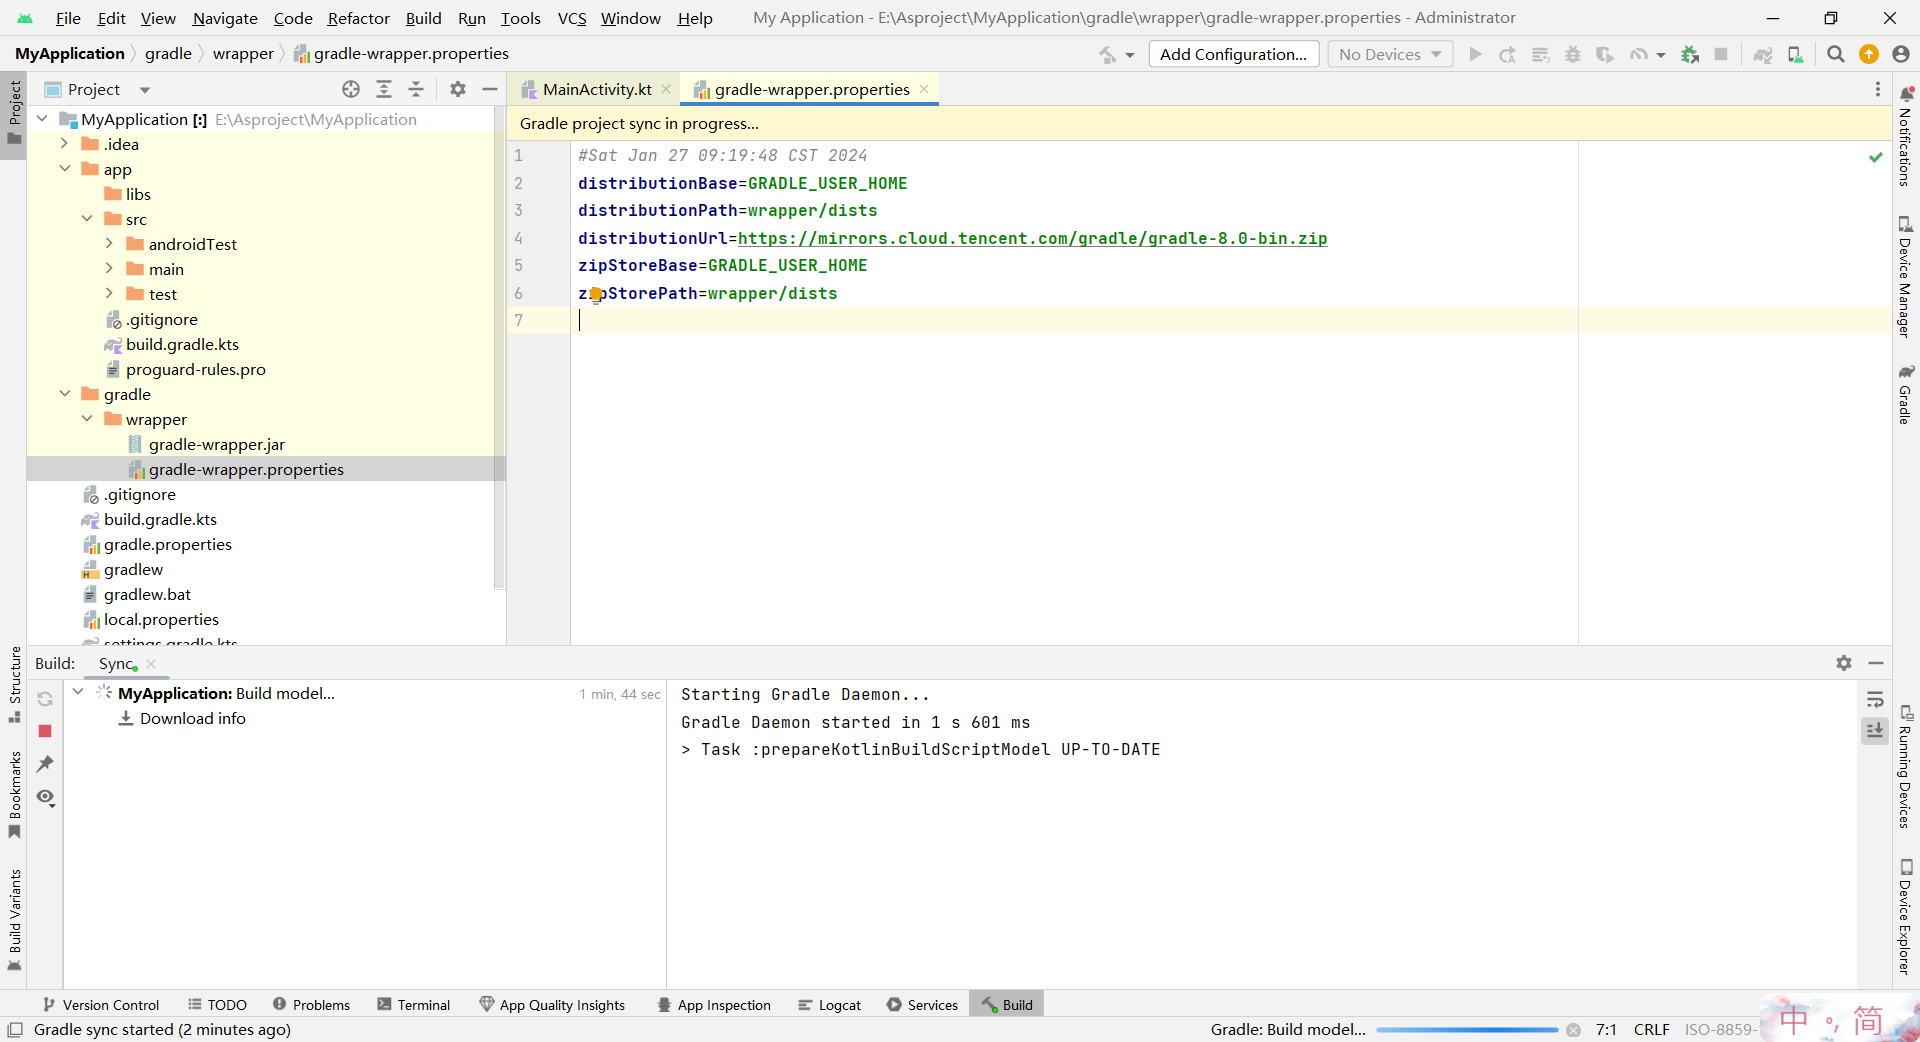Click the Apply Changes and Restart Activity icon
Viewport: 1920px width, 1042px height.
click(x=1507, y=54)
